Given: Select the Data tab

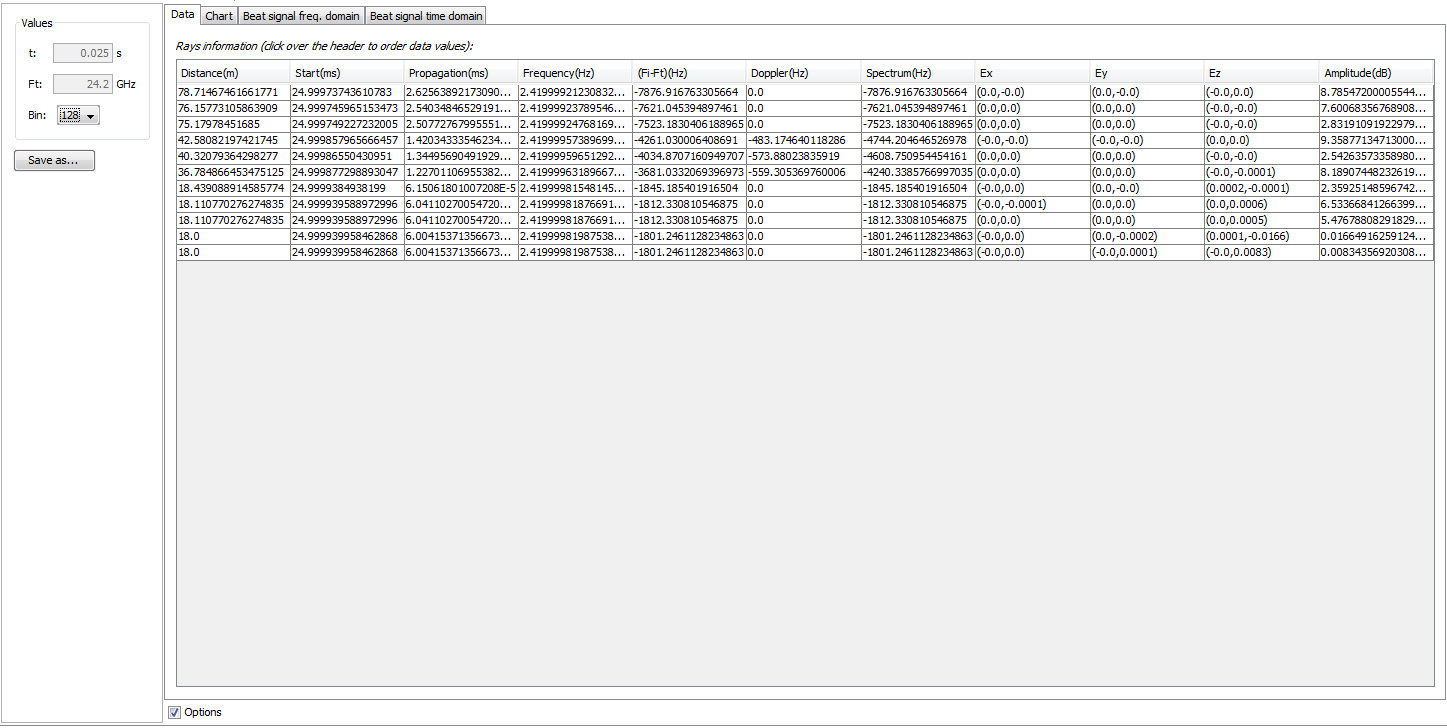Looking at the screenshot, I should (x=182, y=15).
